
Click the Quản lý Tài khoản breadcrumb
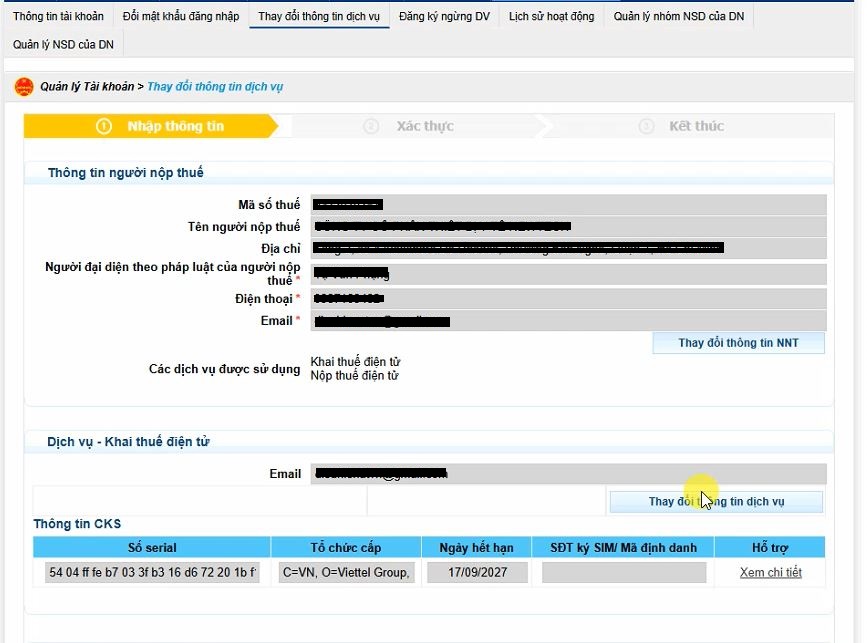[87, 87]
